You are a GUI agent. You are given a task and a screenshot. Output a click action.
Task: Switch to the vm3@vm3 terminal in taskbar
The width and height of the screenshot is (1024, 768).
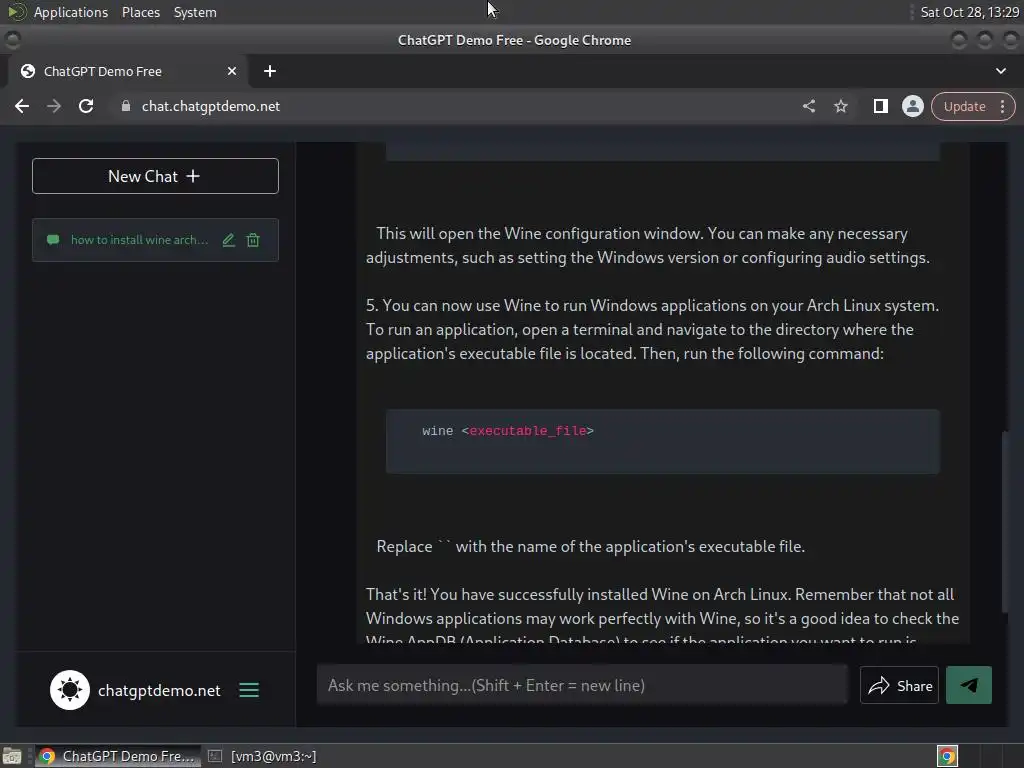pyautogui.click(x=263, y=756)
